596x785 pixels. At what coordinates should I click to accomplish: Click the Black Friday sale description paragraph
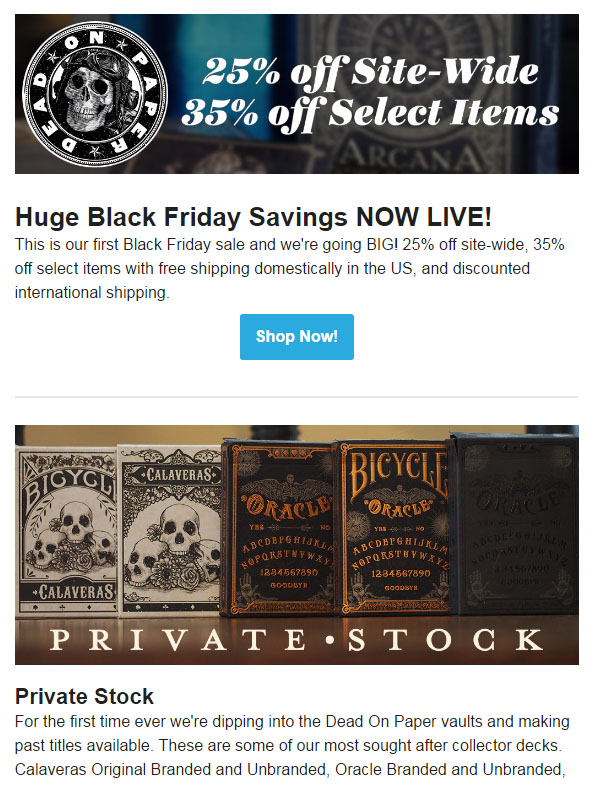click(289, 268)
